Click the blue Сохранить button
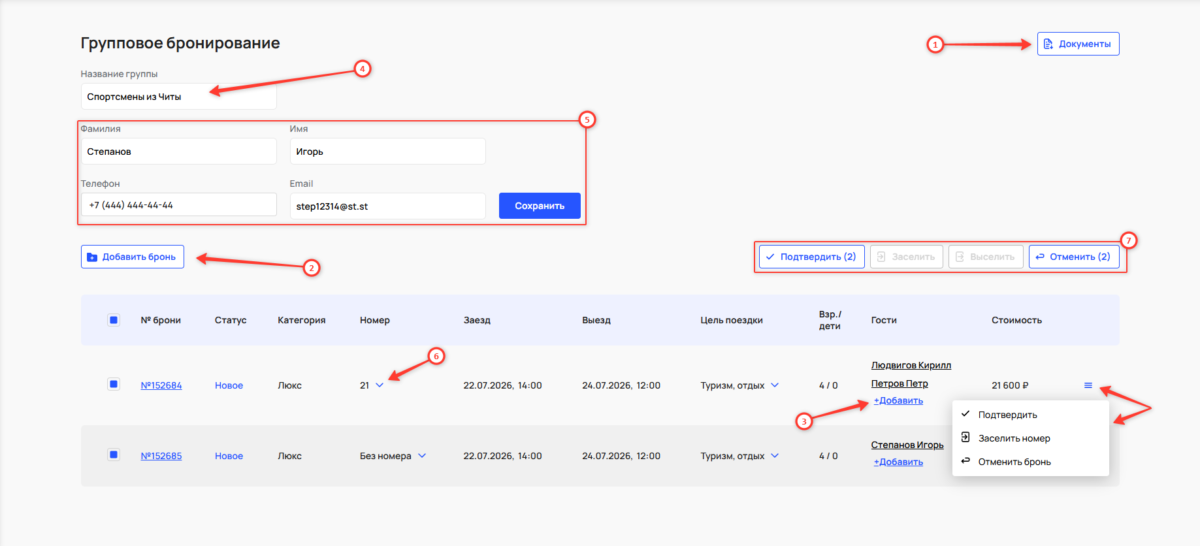 click(539, 206)
